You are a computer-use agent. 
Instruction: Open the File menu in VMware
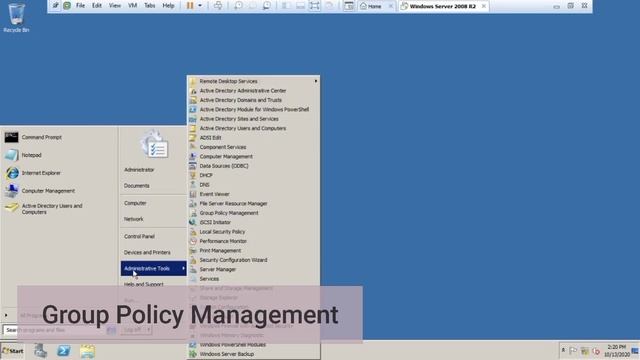point(80,6)
